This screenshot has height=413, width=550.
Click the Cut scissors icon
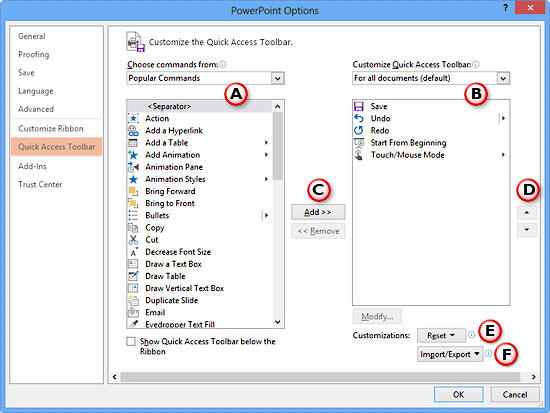(x=133, y=240)
